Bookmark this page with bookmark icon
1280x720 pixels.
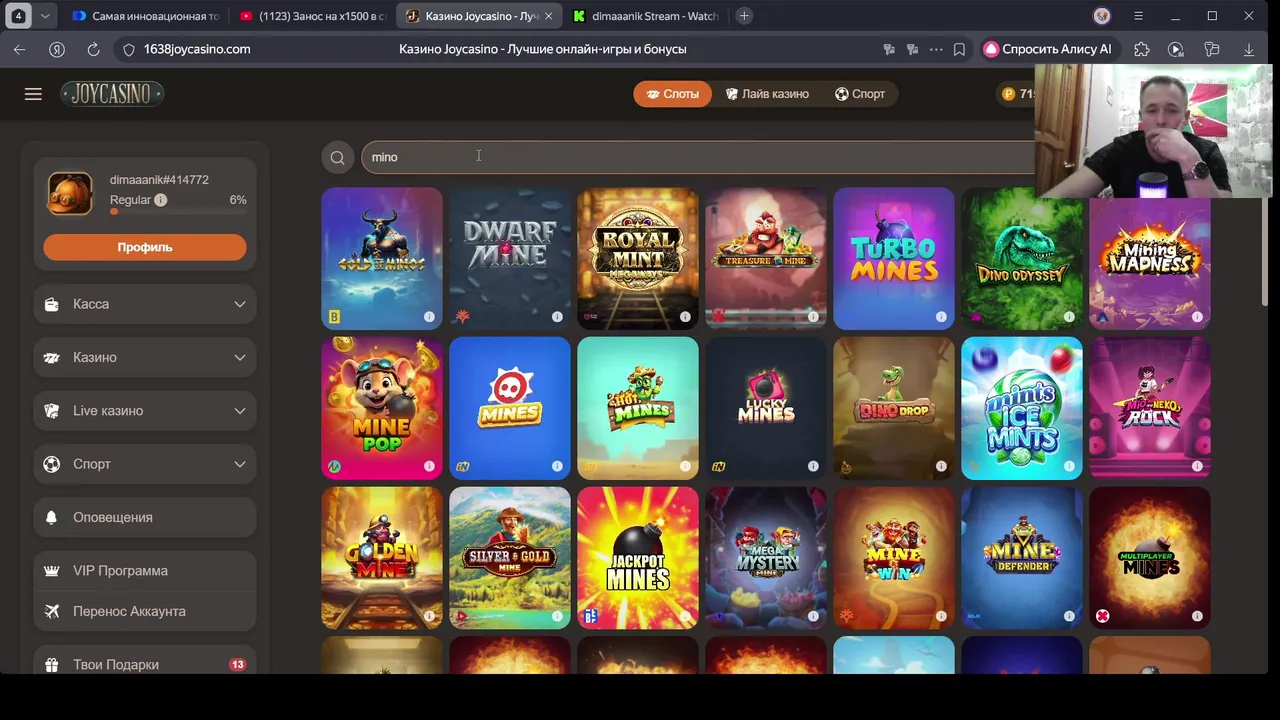[x=959, y=49]
